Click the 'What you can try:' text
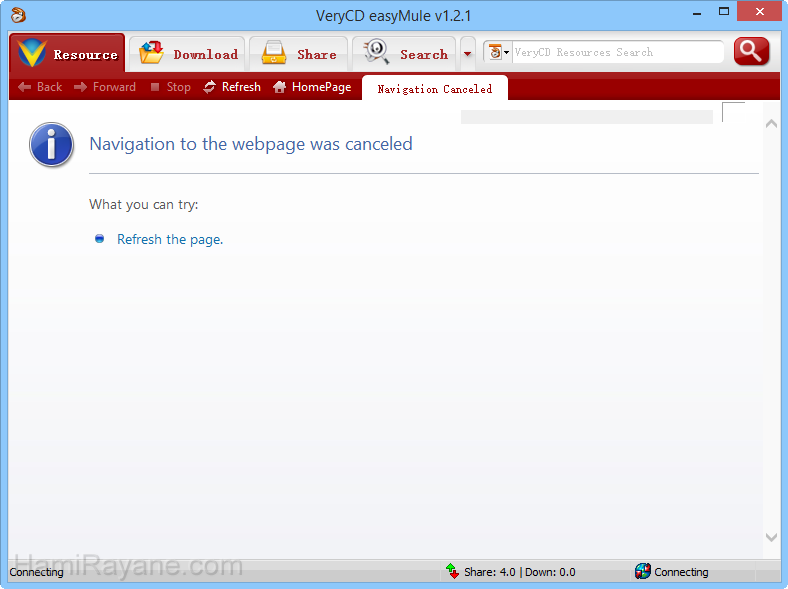Viewport: 788px width, 589px height. coord(144,205)
